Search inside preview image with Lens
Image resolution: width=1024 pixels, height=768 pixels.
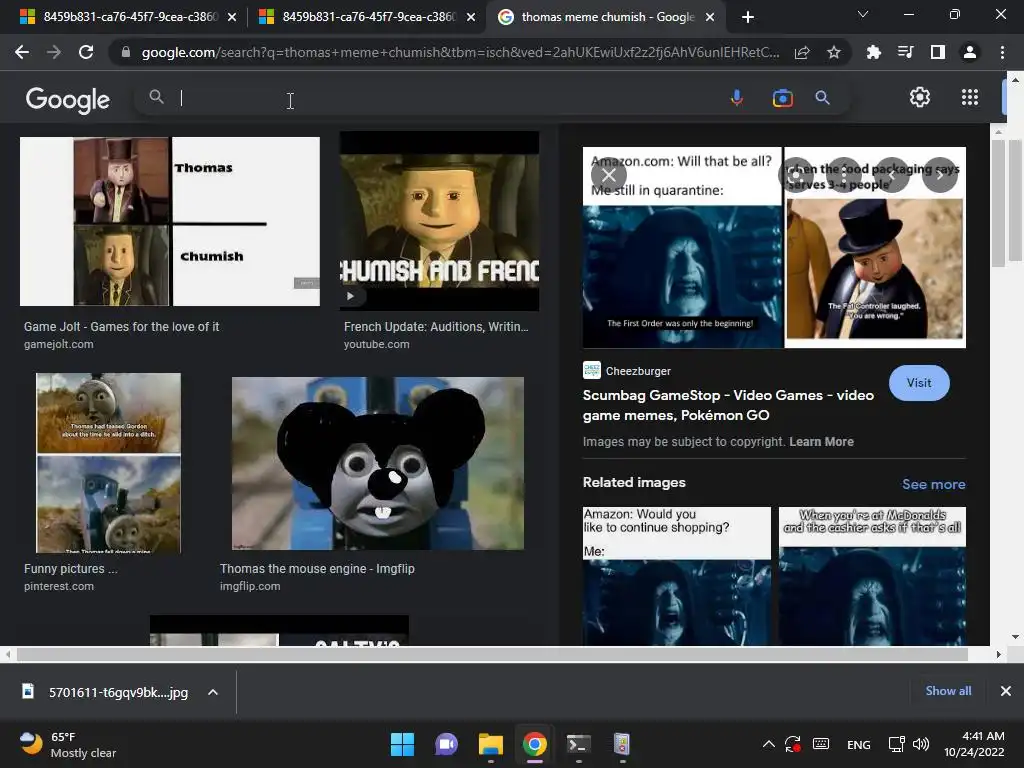[x=796, y=175]
